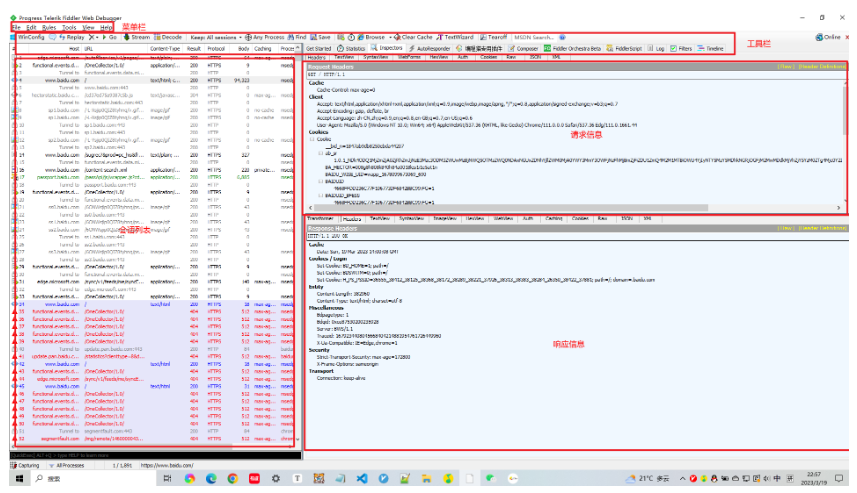Click the MSDN Search input field
Screen dimensions: 857x493
(534, 37)
